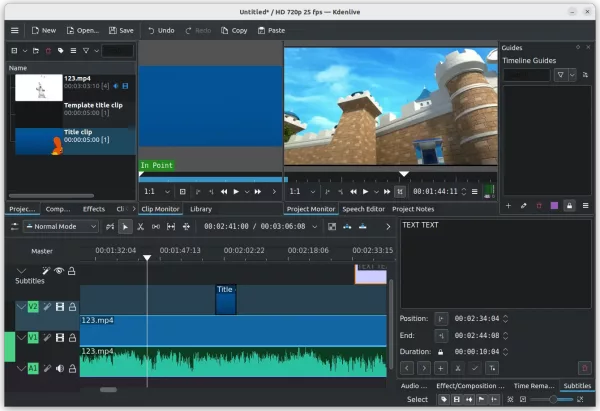Click the purple guide category color swatch
600x411 pixels.
pyautogui.click(x=554, y=206)
